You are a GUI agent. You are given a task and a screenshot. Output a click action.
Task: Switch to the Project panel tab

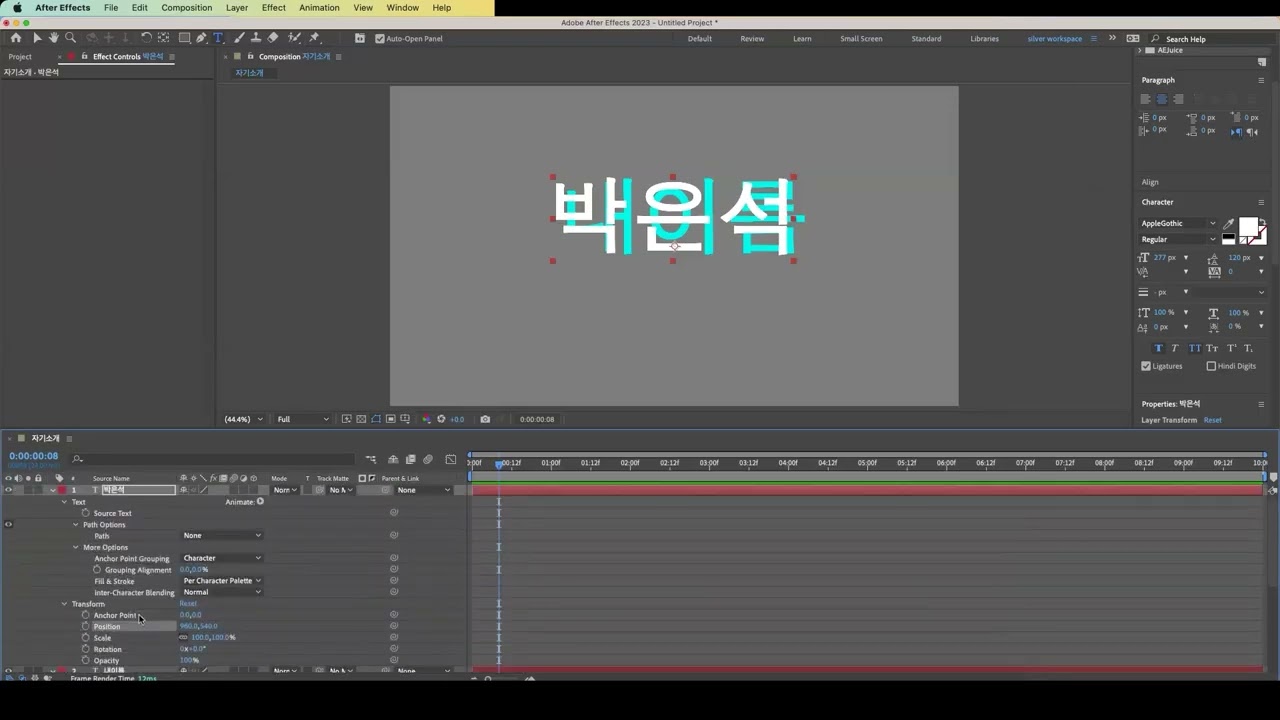[20, 57]
